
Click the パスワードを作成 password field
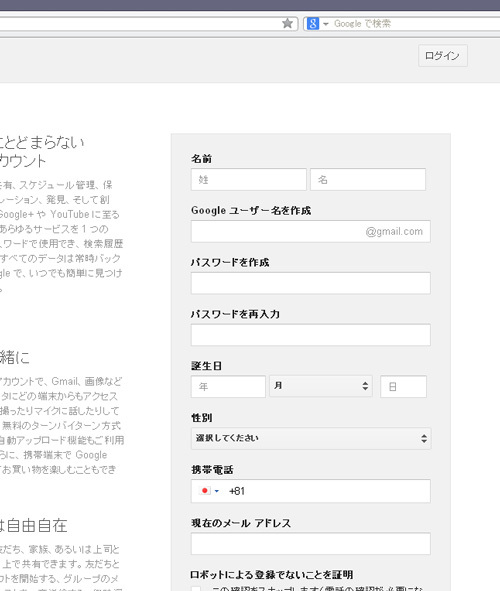tap(310, 283)
